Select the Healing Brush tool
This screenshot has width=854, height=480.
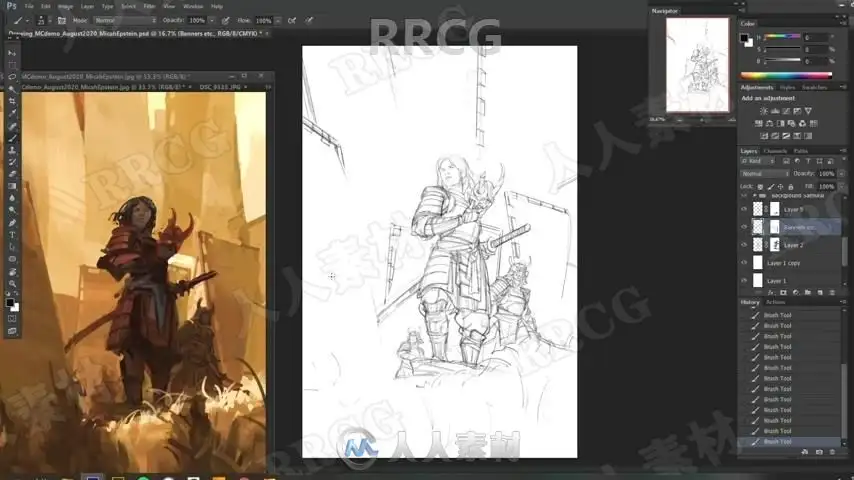click(12, 126)
